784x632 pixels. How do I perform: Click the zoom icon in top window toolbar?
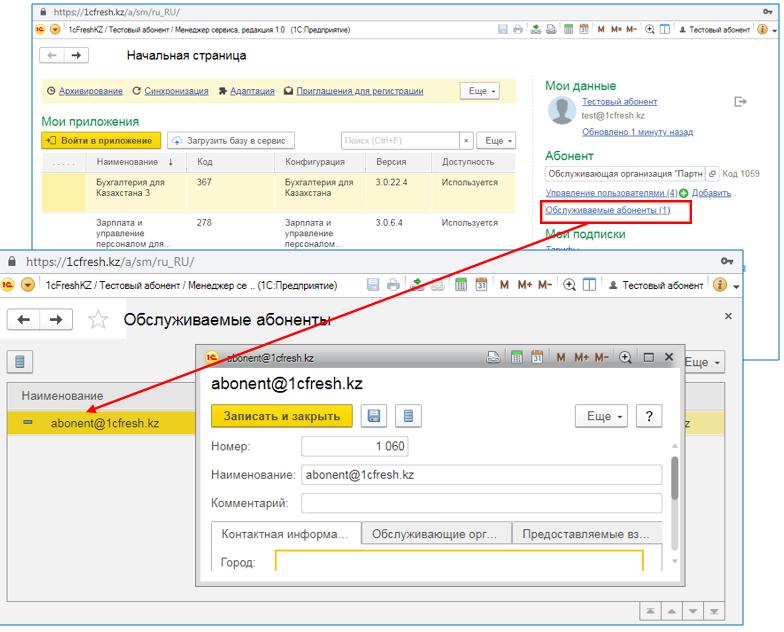tap(650, 30)
